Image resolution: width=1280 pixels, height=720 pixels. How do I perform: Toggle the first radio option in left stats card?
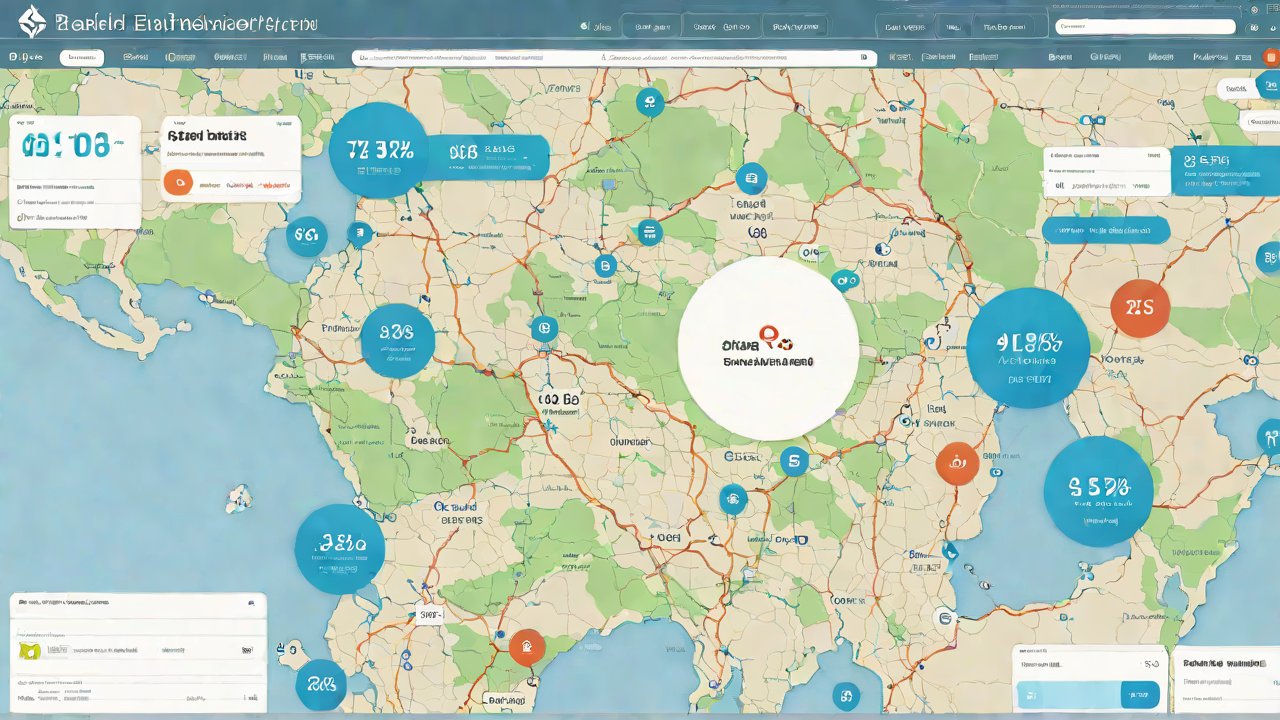click(x=20, y=201)
